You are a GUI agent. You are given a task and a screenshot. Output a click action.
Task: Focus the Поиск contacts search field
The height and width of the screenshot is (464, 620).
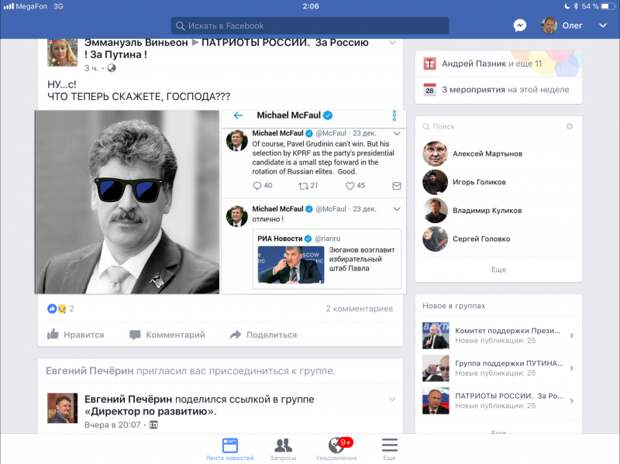point(492,126)
